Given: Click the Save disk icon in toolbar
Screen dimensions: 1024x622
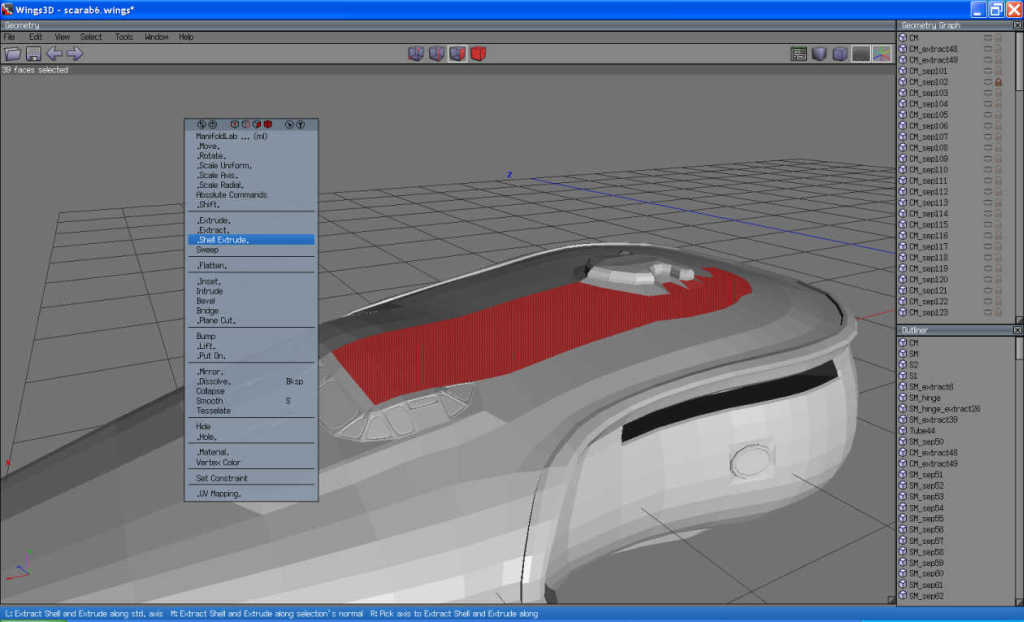Looking at the screenshot, I should click(33, 54).
